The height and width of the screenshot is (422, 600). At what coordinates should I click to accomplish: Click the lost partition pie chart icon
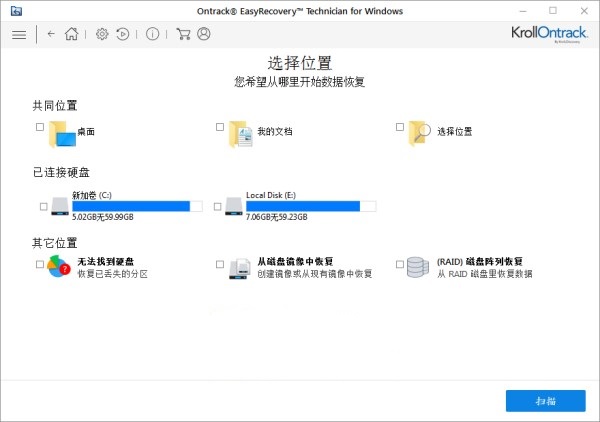click(59, 267)
